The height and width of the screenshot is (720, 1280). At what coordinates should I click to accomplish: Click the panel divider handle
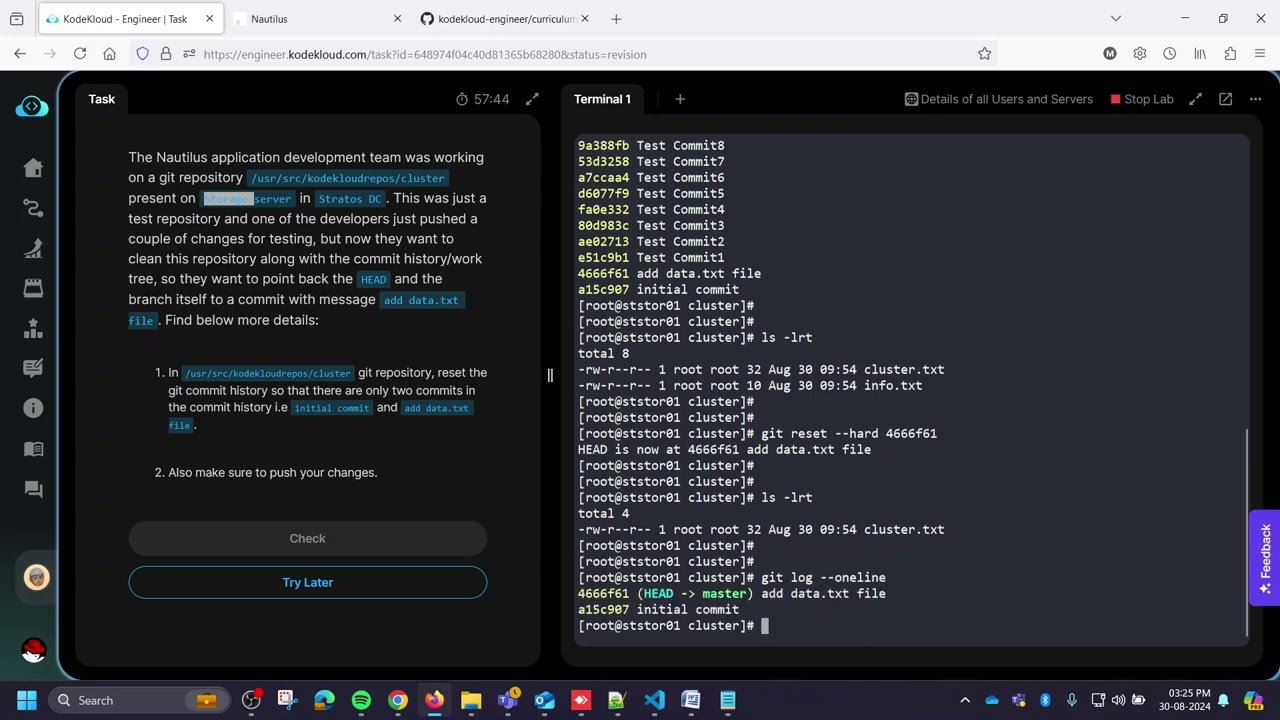(550, 375)
